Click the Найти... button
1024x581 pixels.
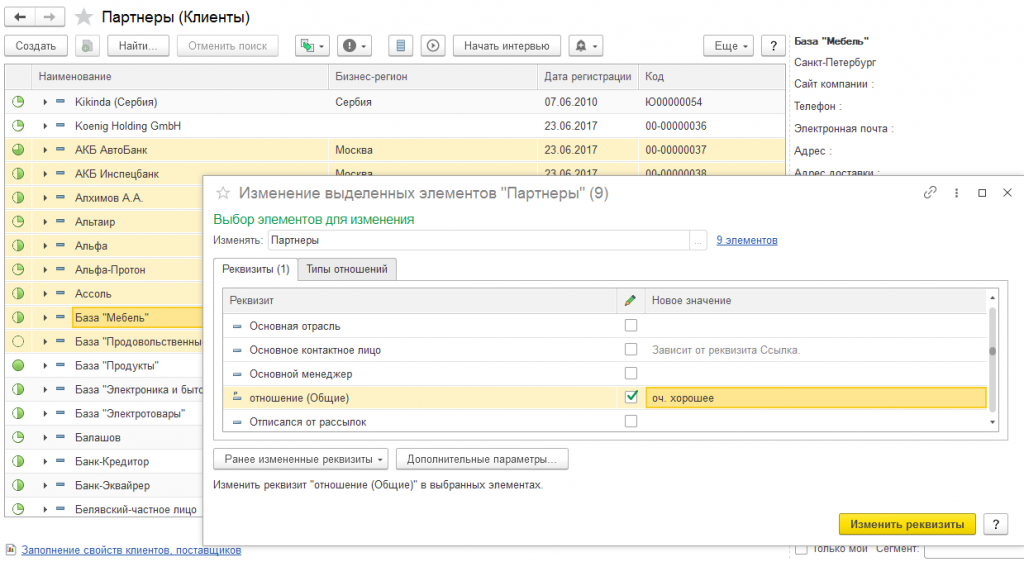(x=138, y=46)
